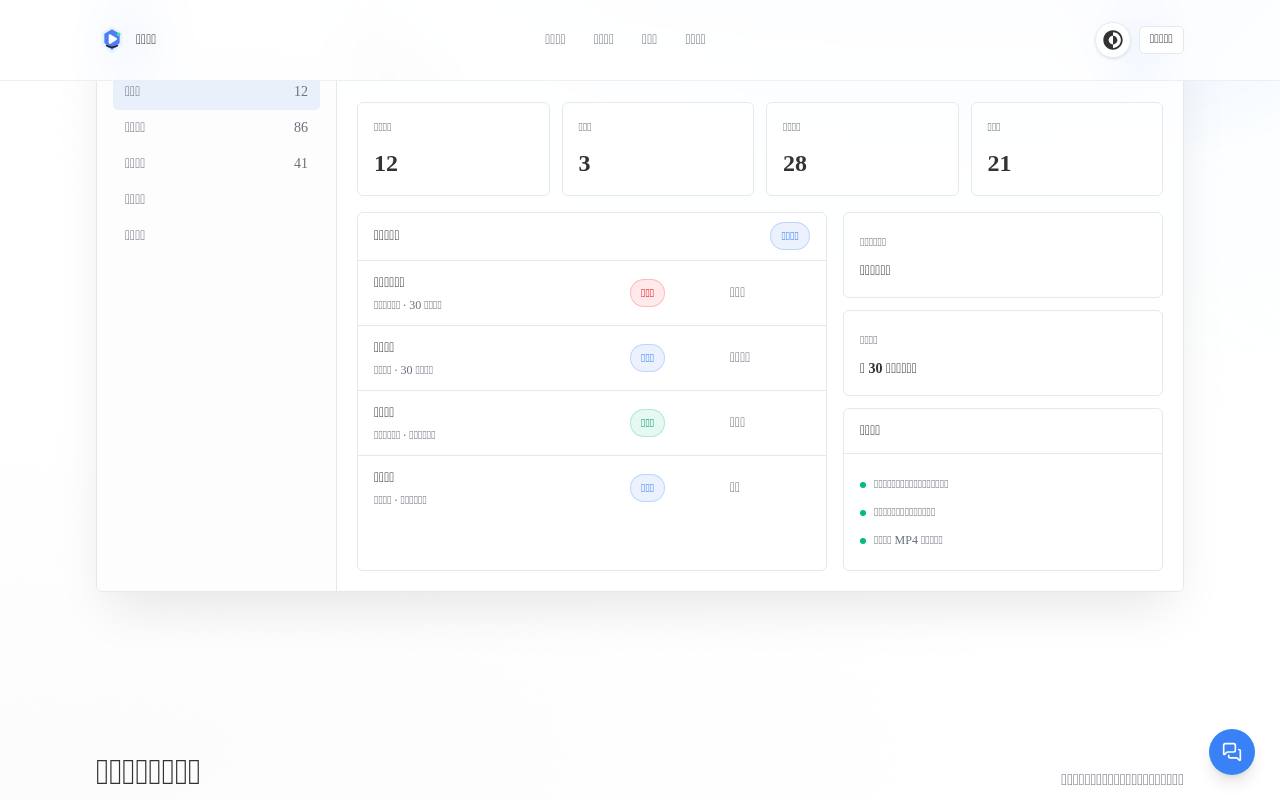Open the floating blue chat bubble button

click(x=1232, y=752)
